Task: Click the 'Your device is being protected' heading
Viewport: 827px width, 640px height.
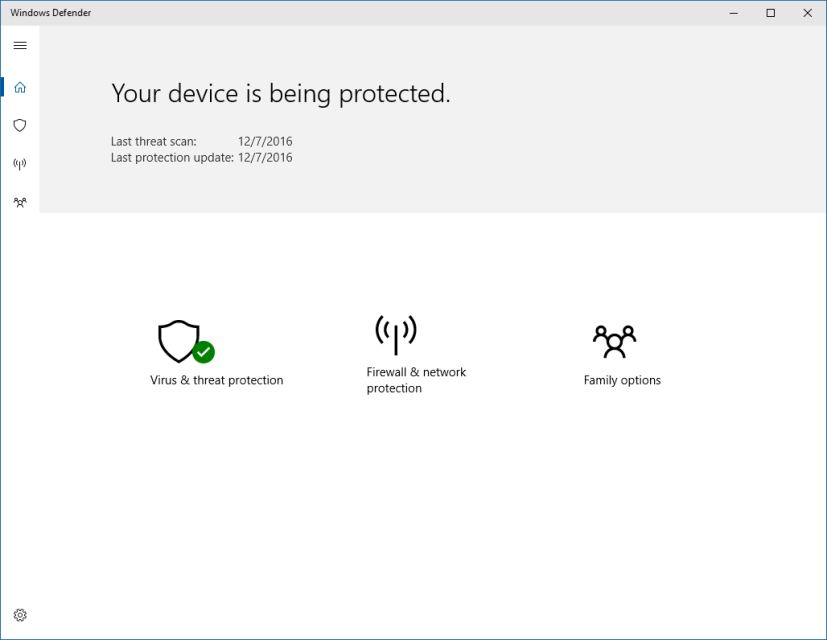Action: [280, 93]
